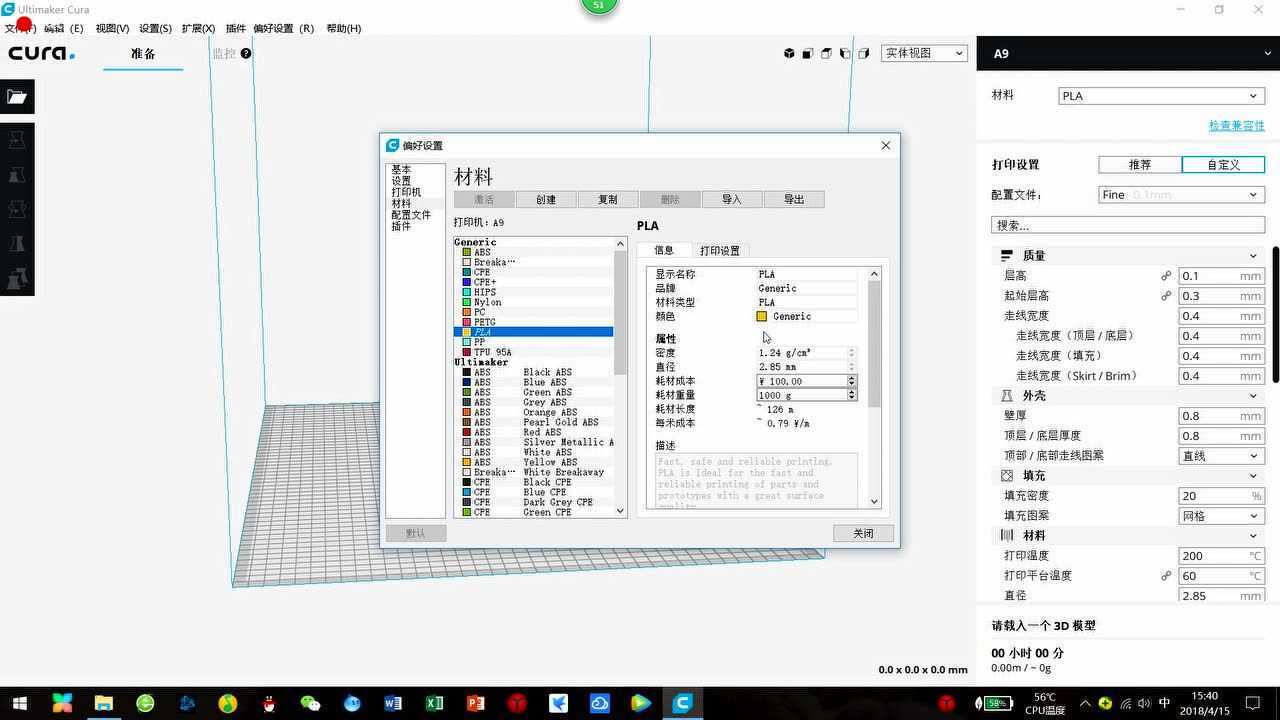Screen dimensions: 1280x720
Task: Switch print setup to 推荐 mode
Action: (x=1139, y=165)
